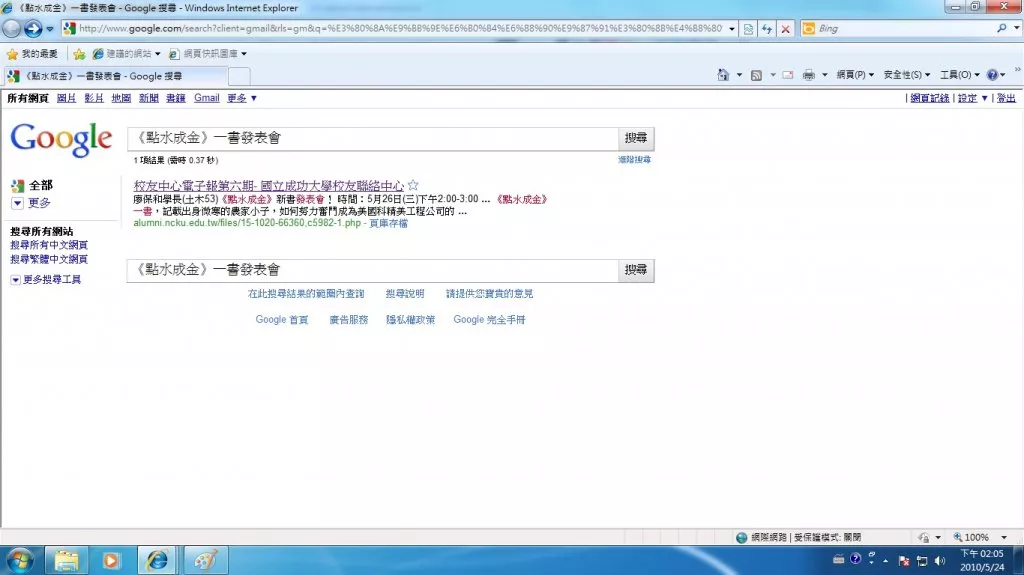Click the 圖片 images link in Google bar

pos(67,98)
